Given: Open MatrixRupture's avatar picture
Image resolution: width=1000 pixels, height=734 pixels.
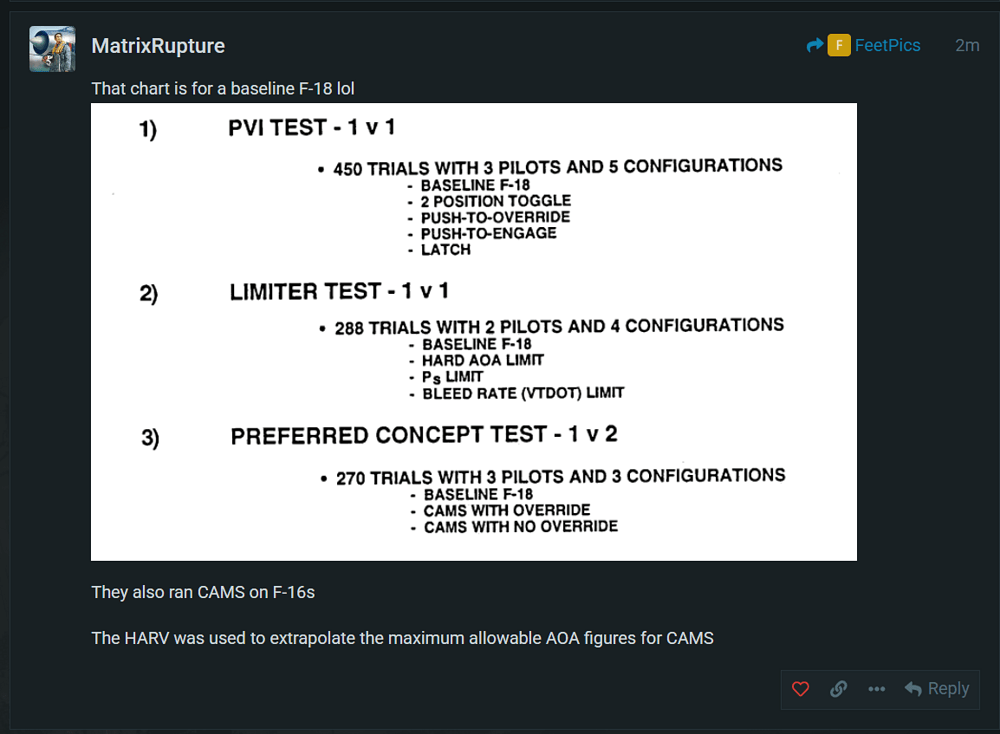Looking at the screenshot, I should (x=53, y=49).
